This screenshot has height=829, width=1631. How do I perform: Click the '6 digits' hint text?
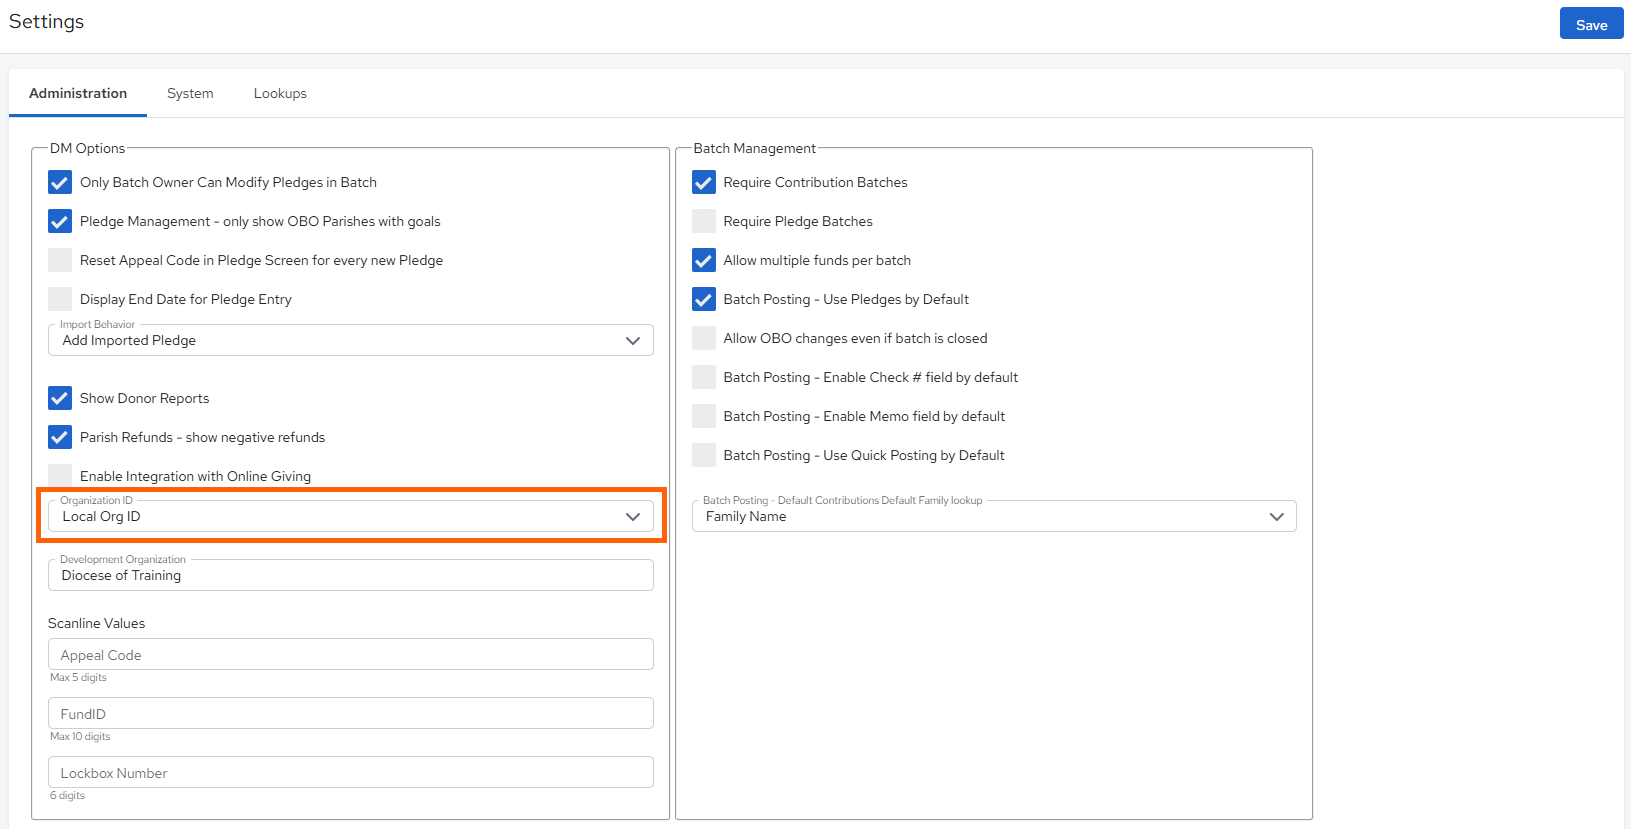pos(67,795)
